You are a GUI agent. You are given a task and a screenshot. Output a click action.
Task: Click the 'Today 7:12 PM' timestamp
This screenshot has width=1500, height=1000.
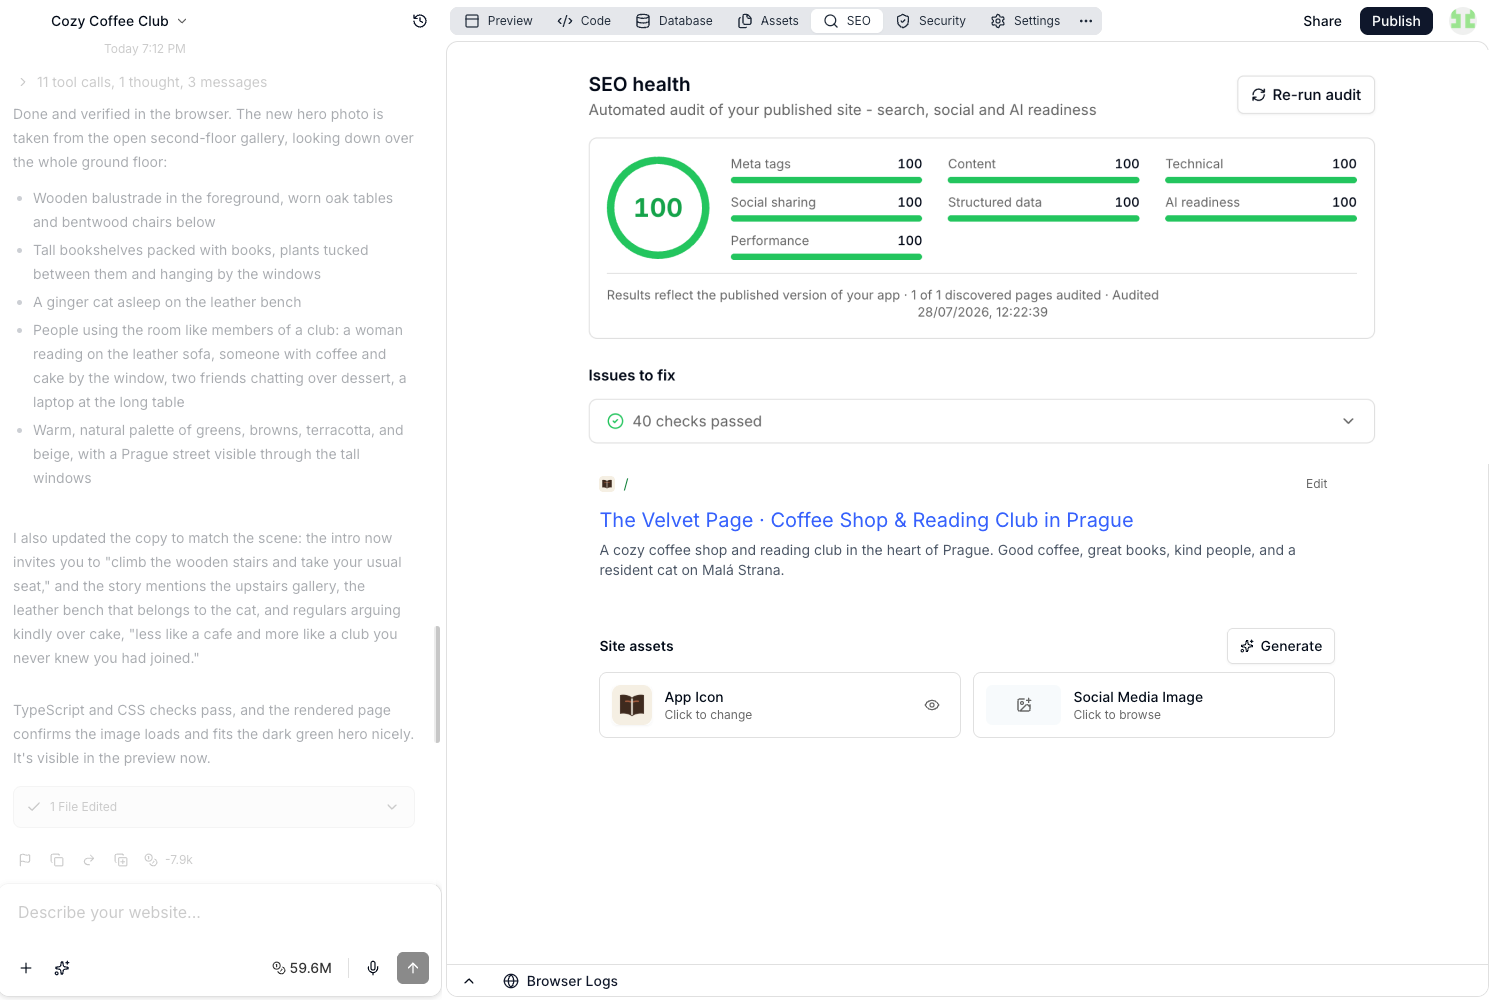(x=145, y=49)
